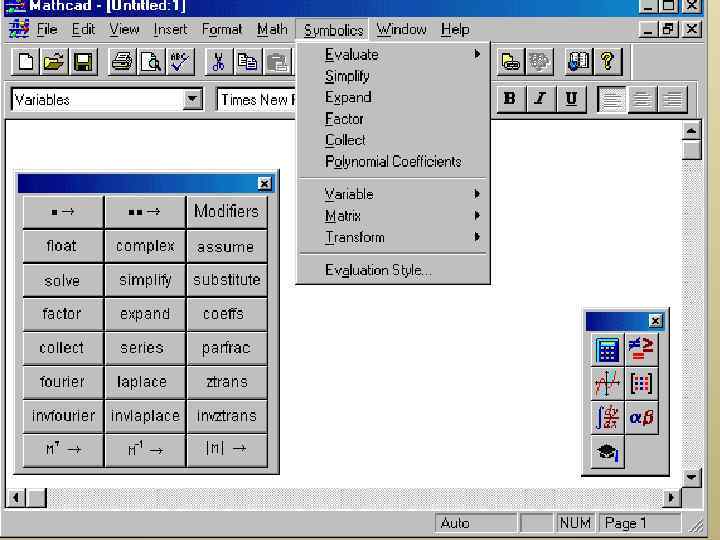Toggle Bold formatting
Screen dimensions: 720x540
pos(510,99)
